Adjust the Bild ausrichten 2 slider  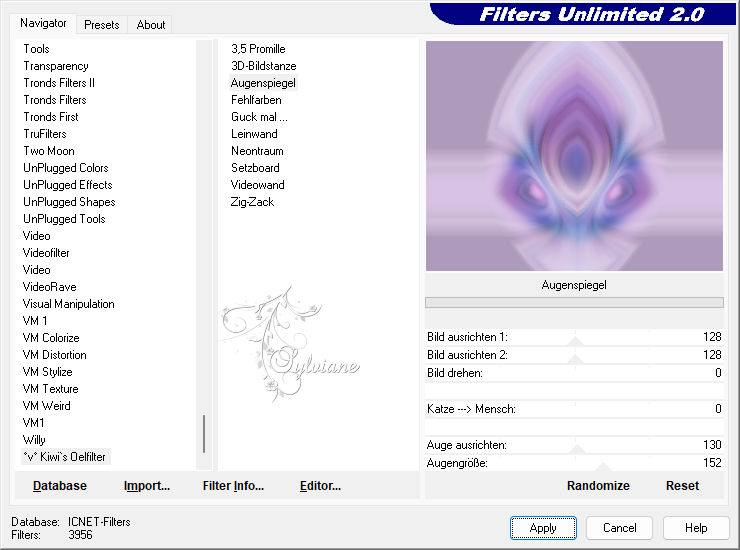[x=574, y=355]
